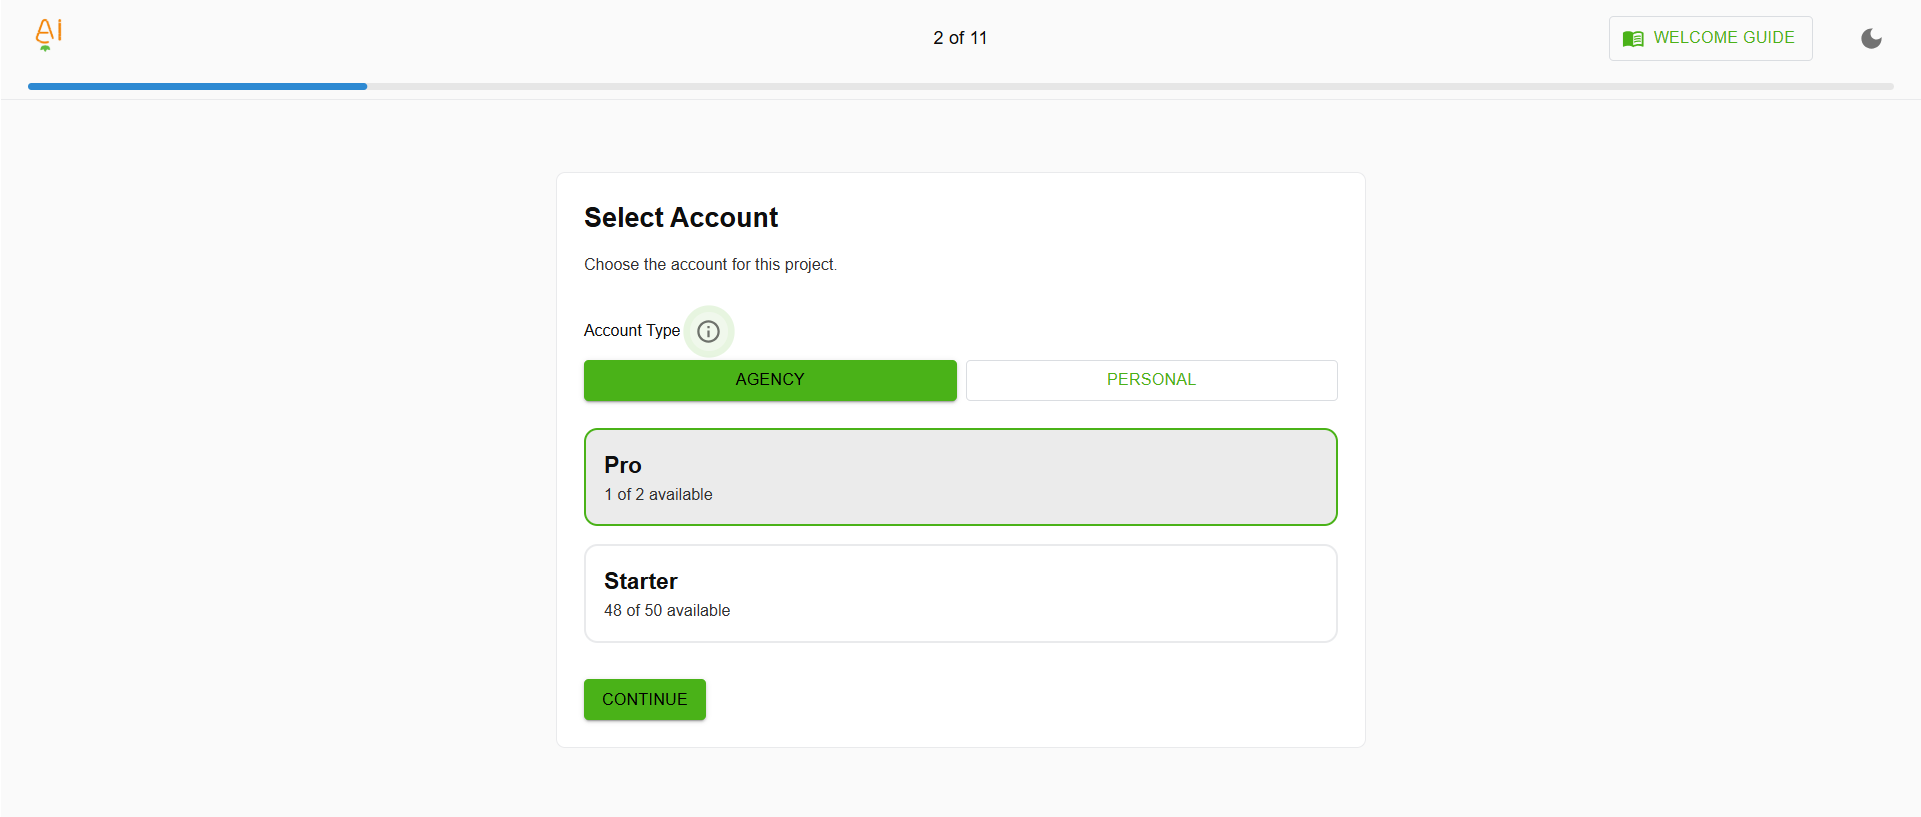
Task: Open the Account Type info tooltip icon
Action: (x=709, y=331)
